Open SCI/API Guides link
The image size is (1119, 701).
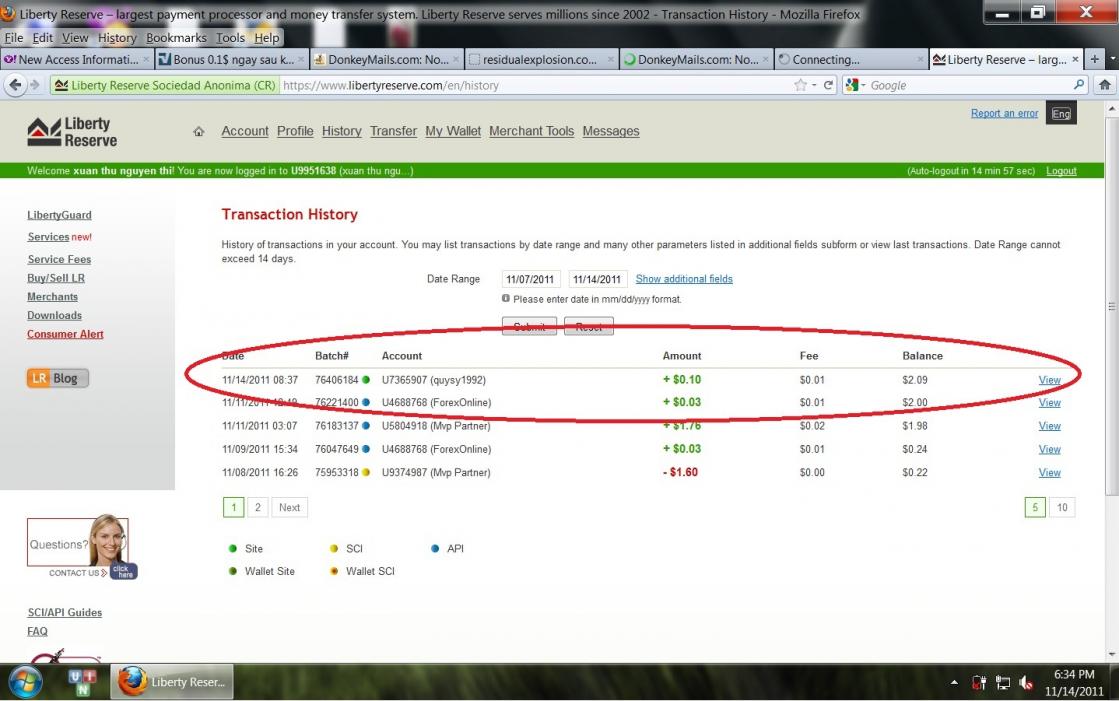pos(64,612)
